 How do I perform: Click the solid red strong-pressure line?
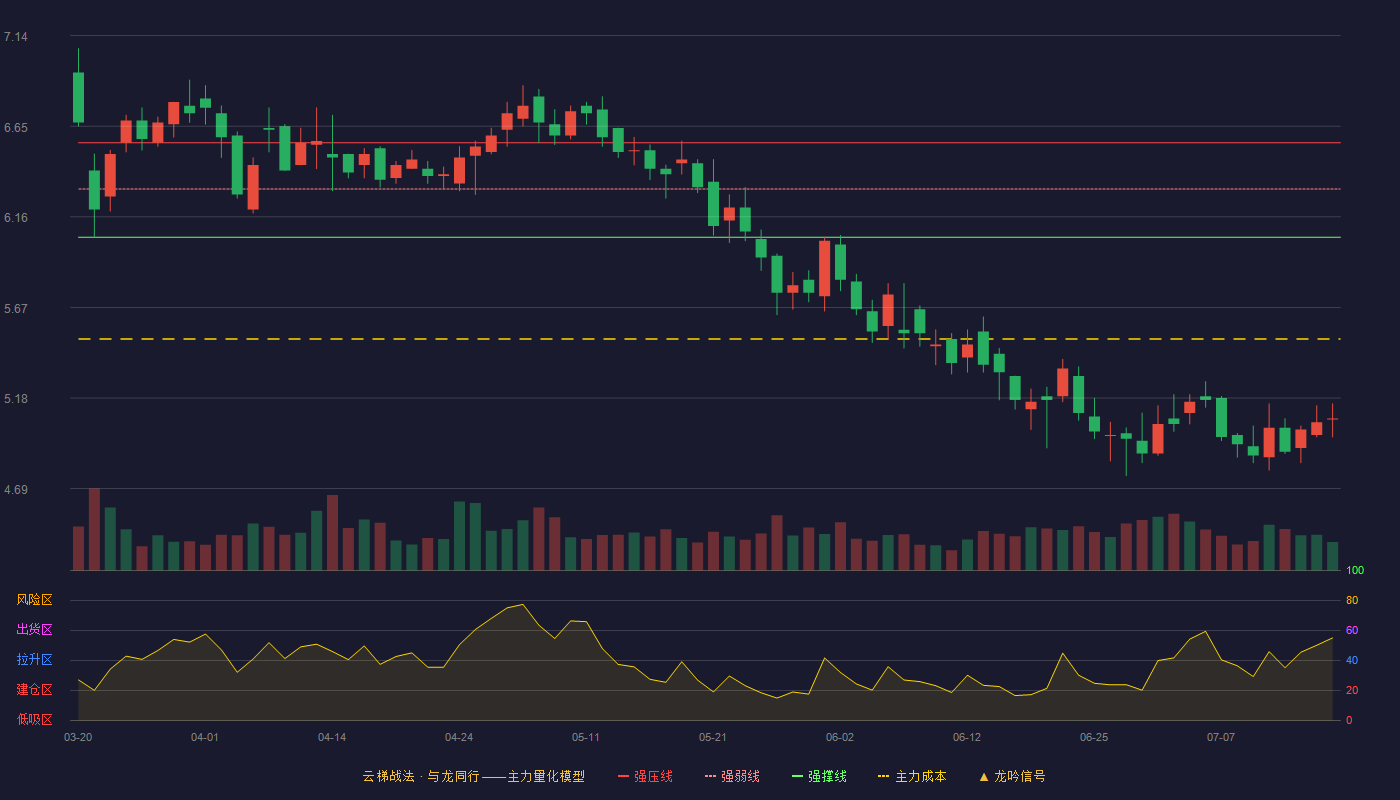709,143
